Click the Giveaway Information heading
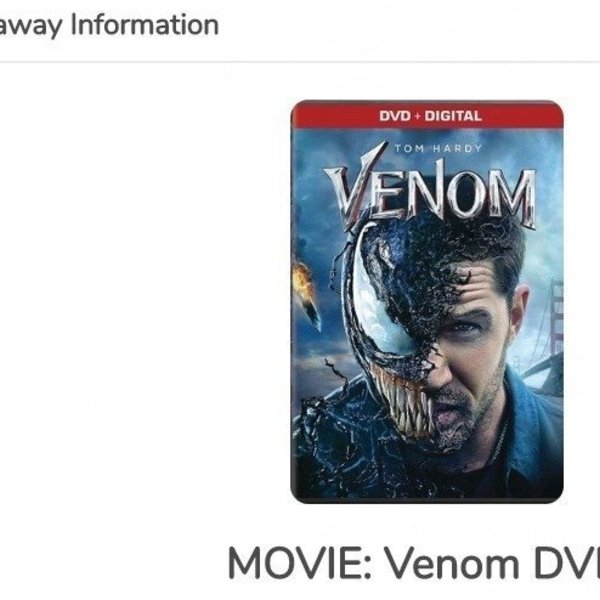The height and width of the screenshot is (600, 600). click(x=109, y=25)
